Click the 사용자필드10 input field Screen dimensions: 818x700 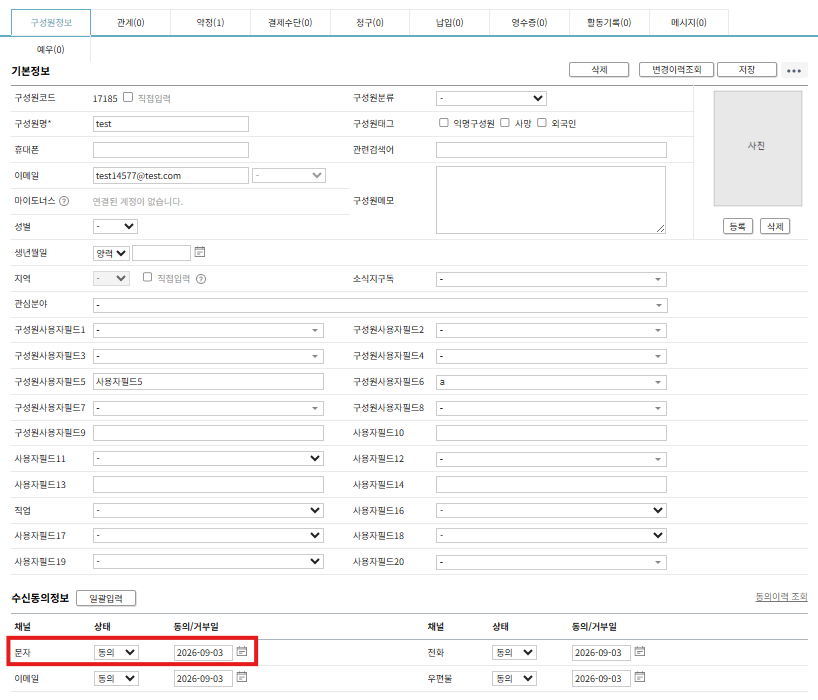[x=551, y=433]
